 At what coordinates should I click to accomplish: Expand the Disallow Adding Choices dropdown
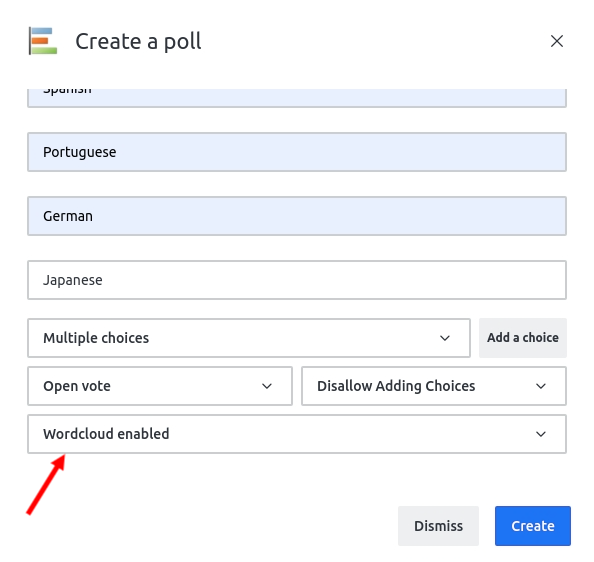click(x=434, y=386)
